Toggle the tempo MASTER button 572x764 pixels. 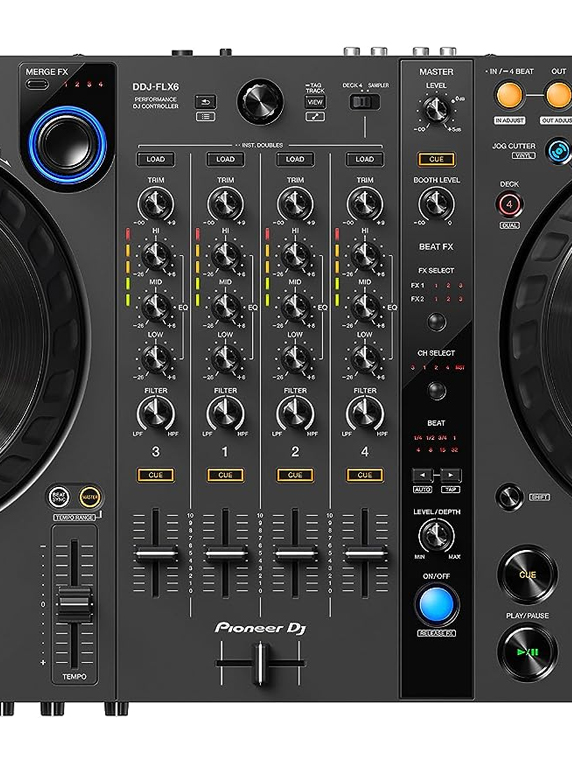click(90, 497)
